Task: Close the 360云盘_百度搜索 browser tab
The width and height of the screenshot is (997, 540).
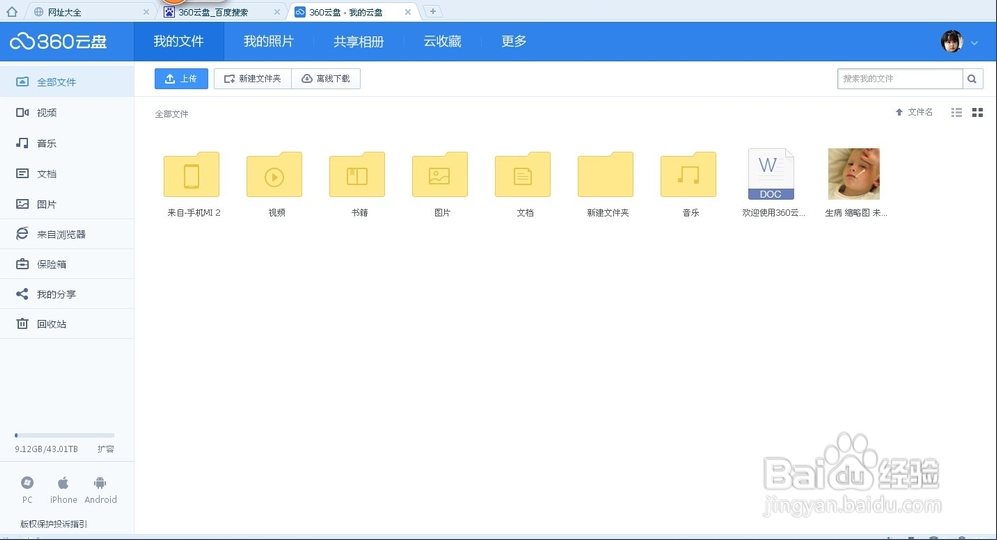Action: [x=277, y=12]
